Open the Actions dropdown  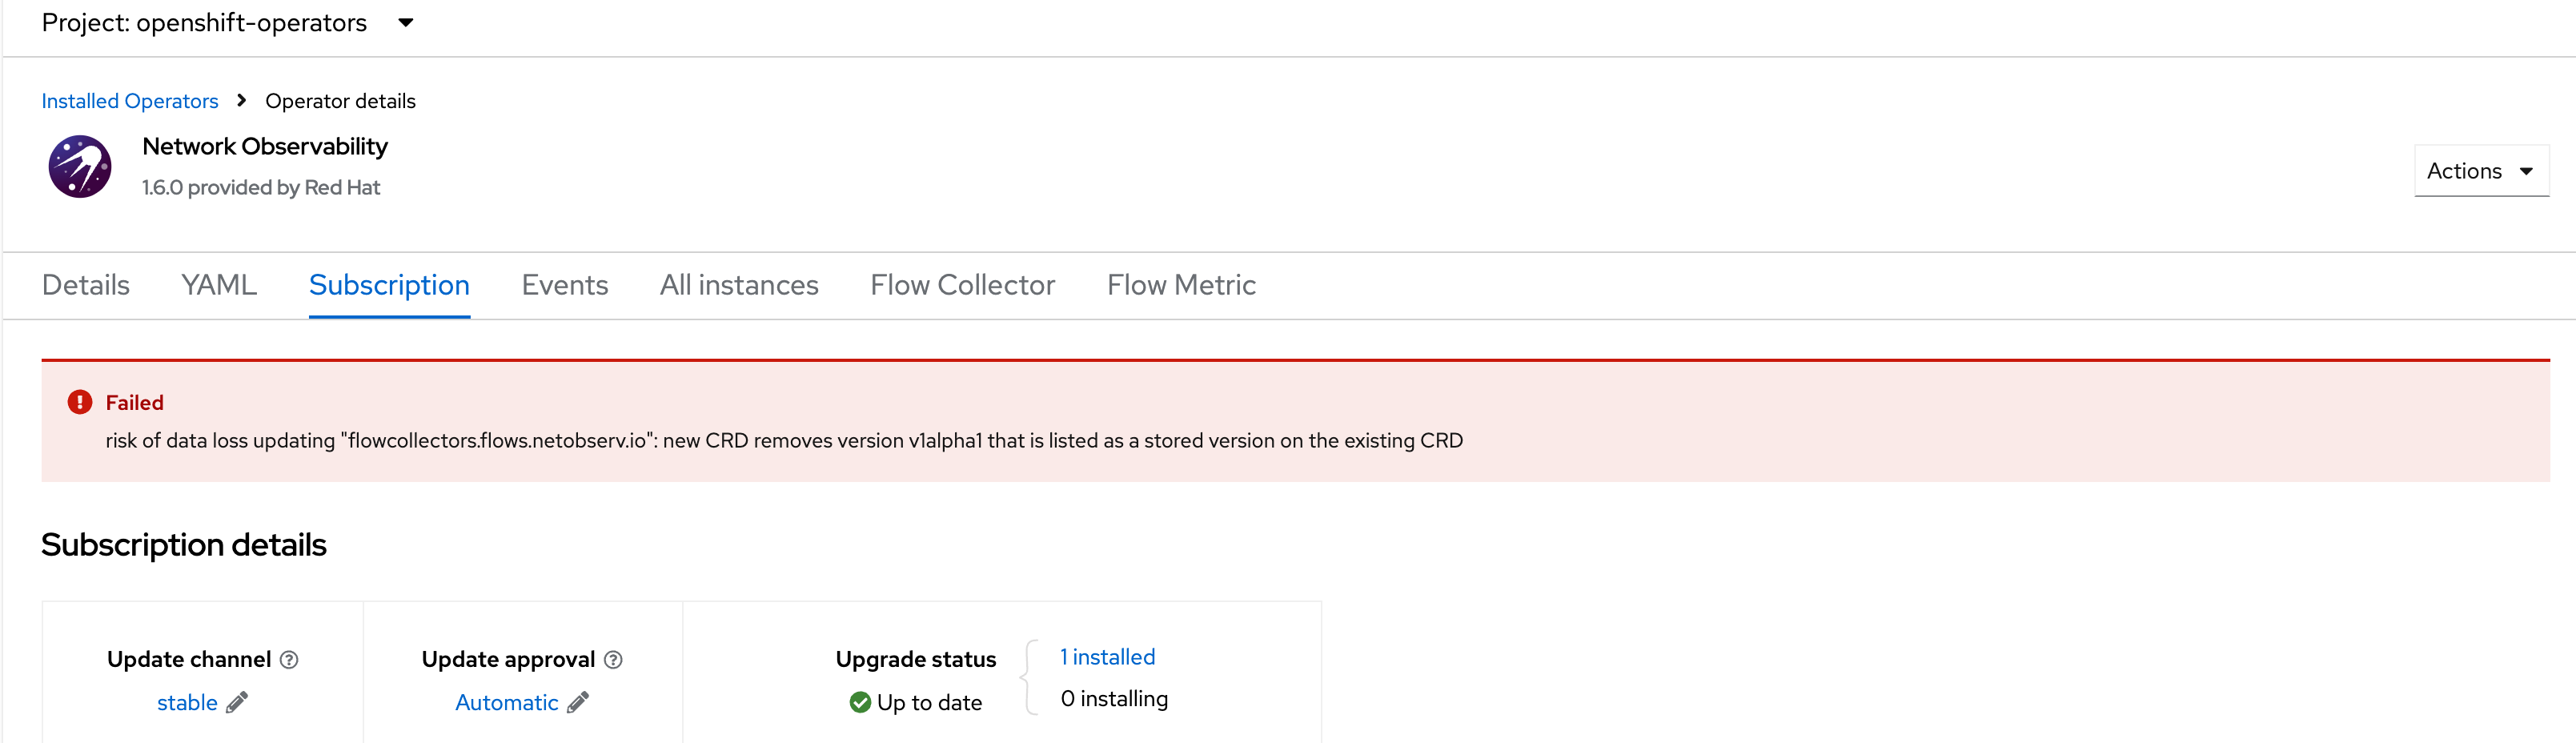(2481, 170)
